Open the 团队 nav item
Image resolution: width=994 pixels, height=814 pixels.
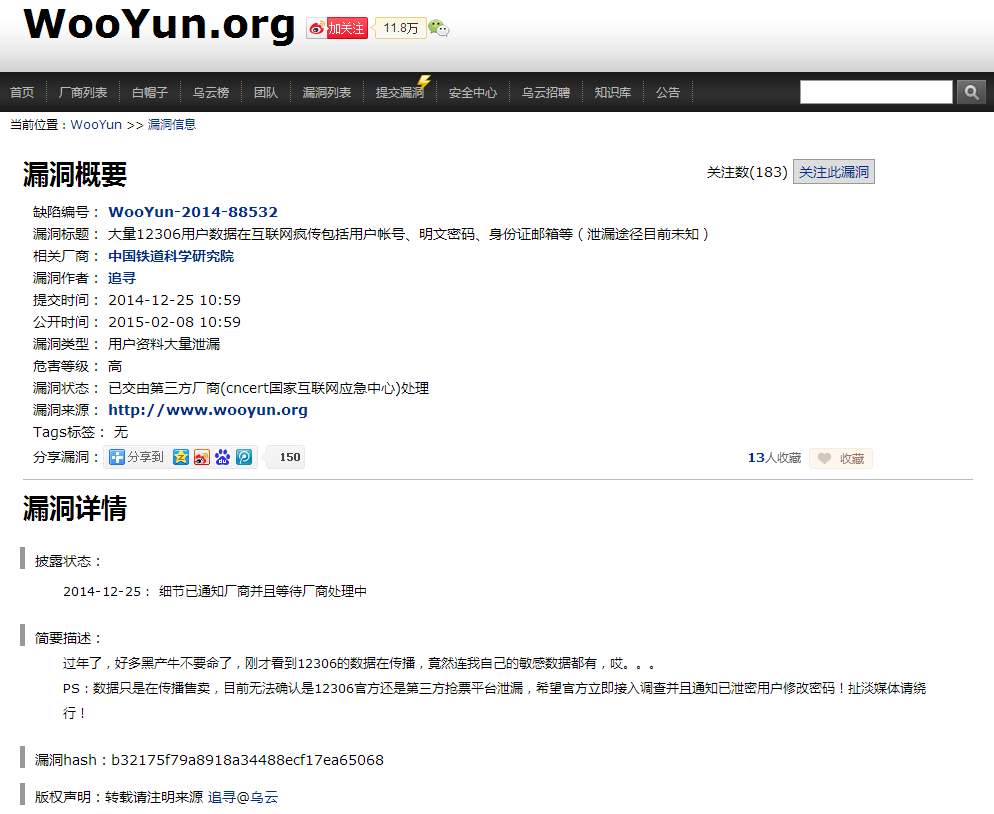(266, 93)
